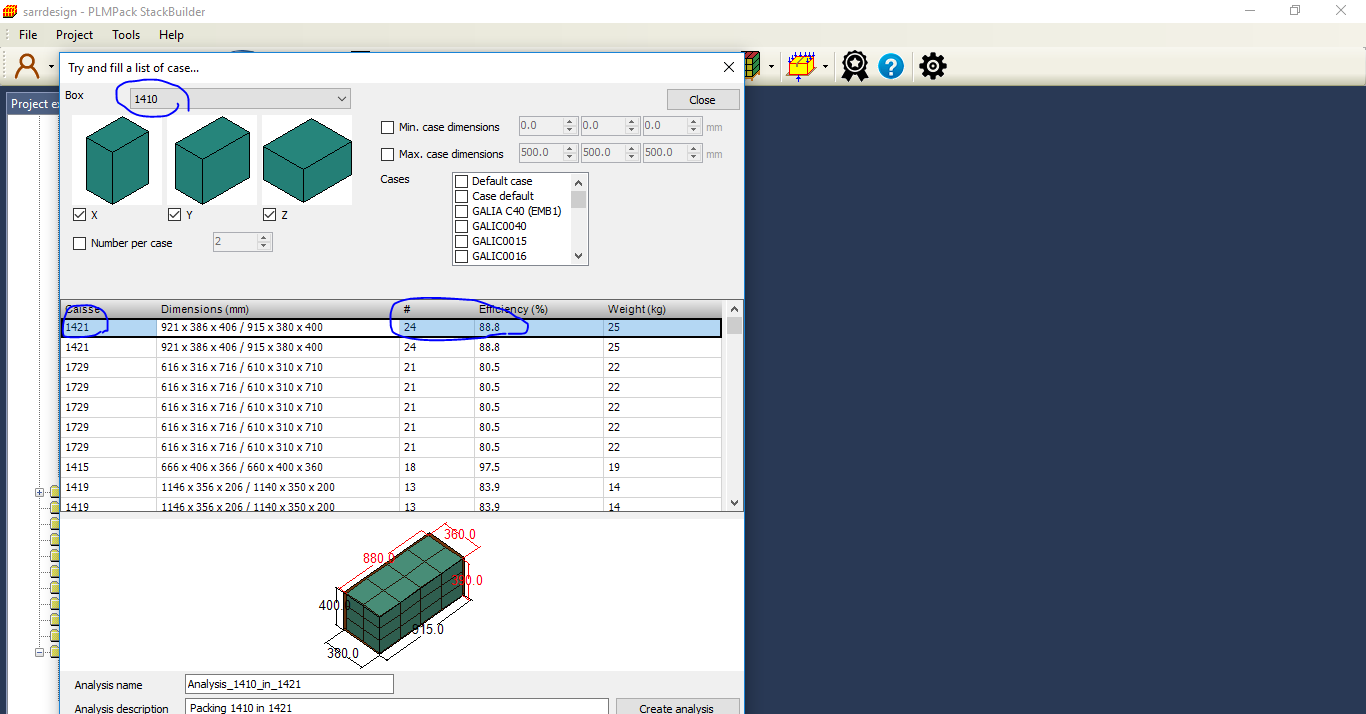
Task: Sort by the # column header
Action: 437,309
